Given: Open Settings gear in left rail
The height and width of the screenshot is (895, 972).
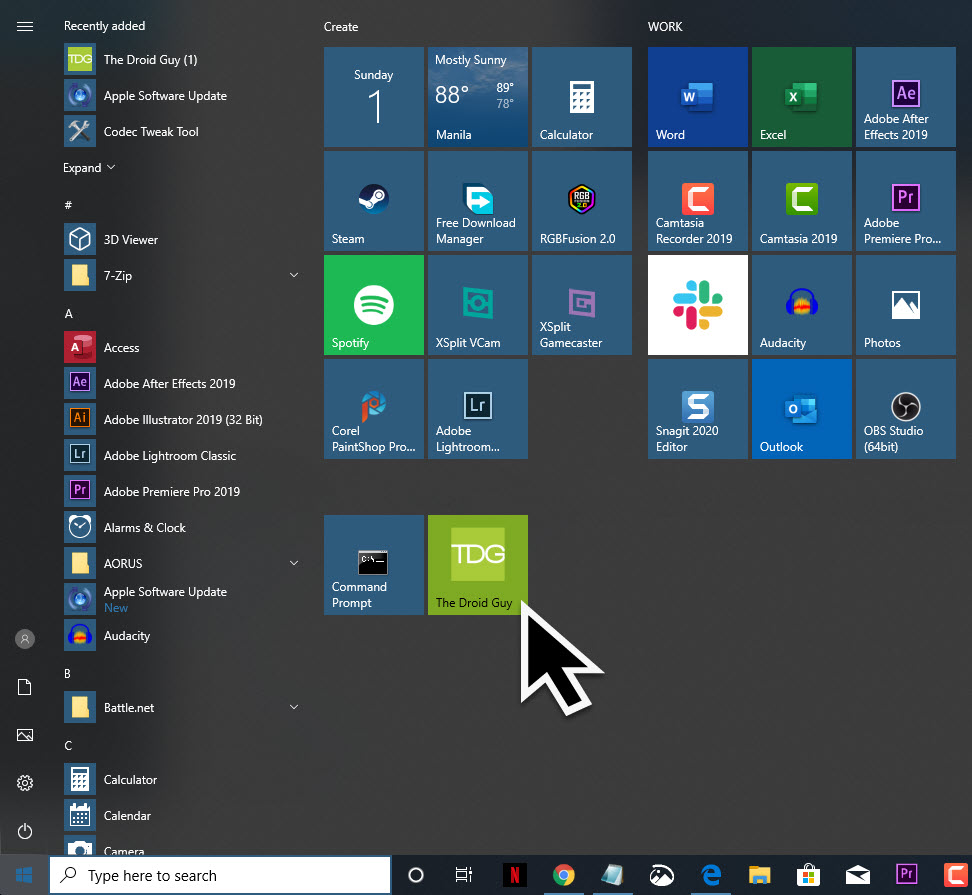Looking at the screenshot, I should 25,783.
